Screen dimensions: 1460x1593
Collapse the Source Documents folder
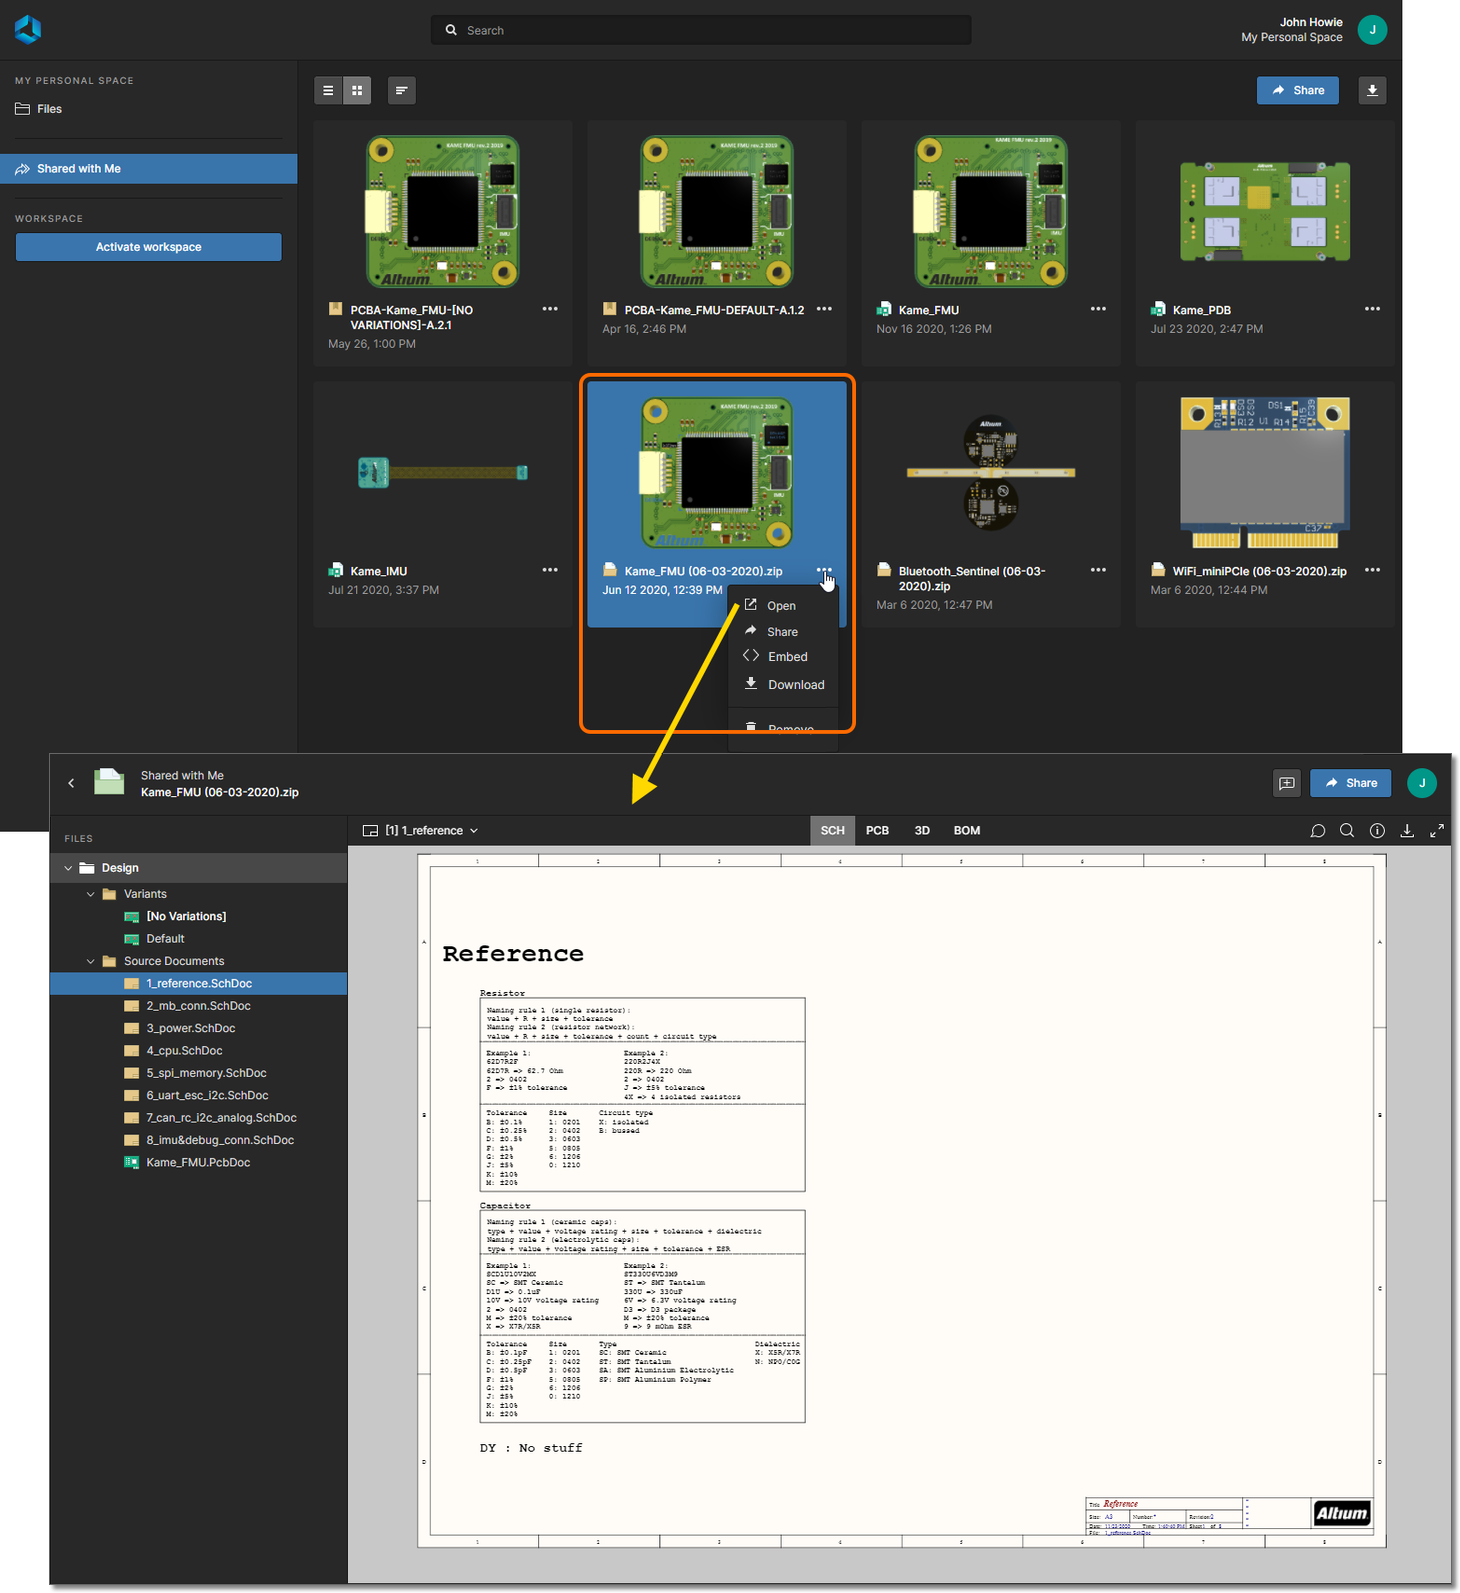tap(91, 961)
